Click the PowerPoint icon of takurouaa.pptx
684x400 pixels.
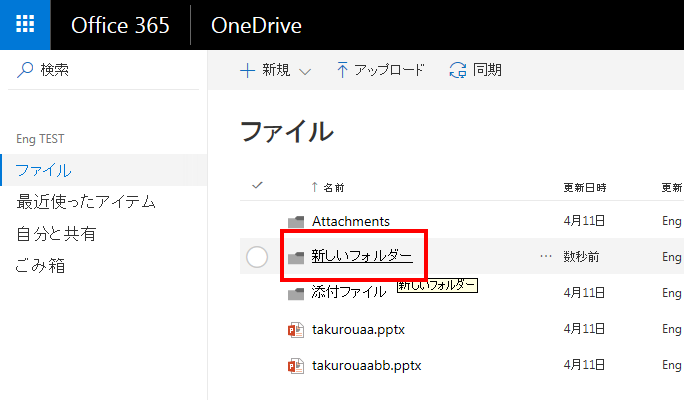point(296,330)
